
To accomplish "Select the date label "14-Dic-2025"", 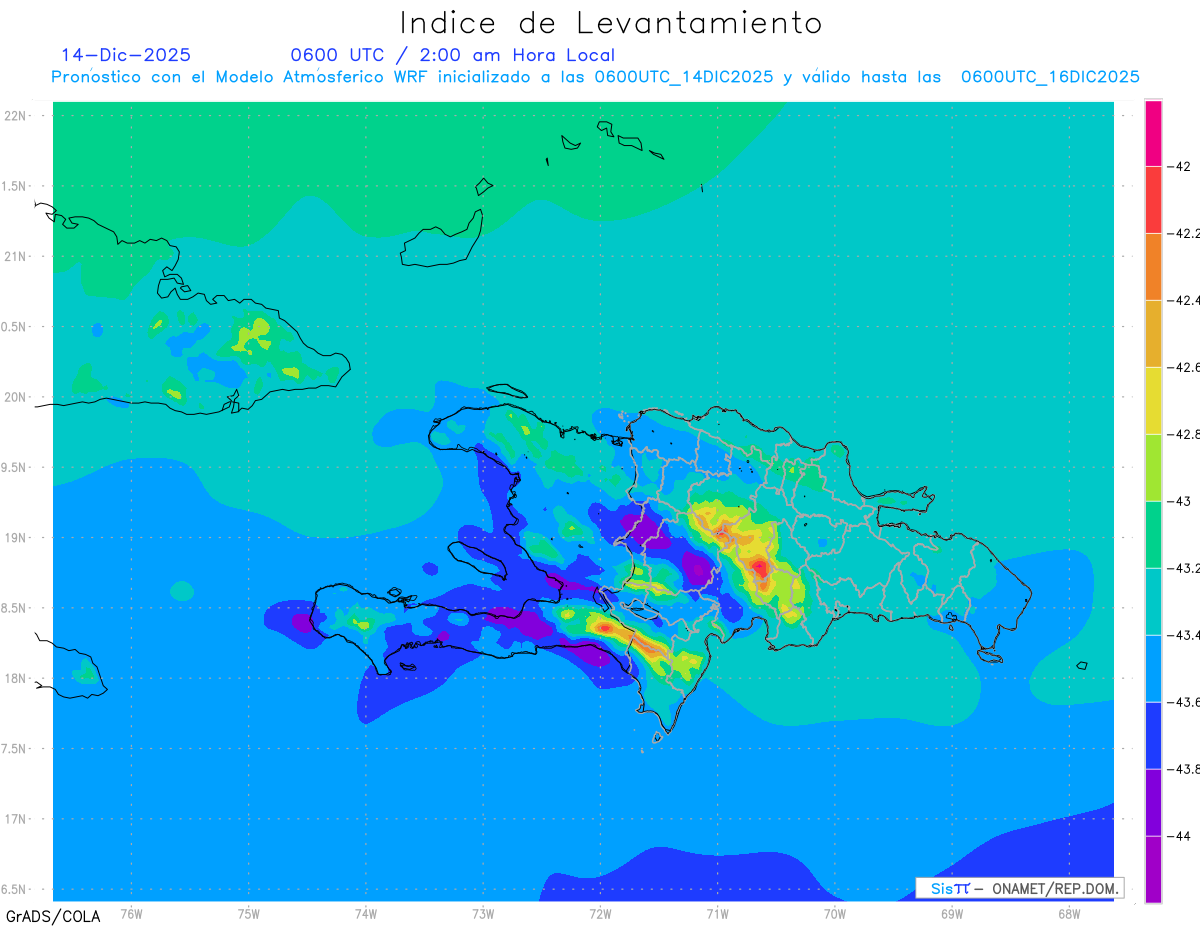I will (x=126, y=55).
